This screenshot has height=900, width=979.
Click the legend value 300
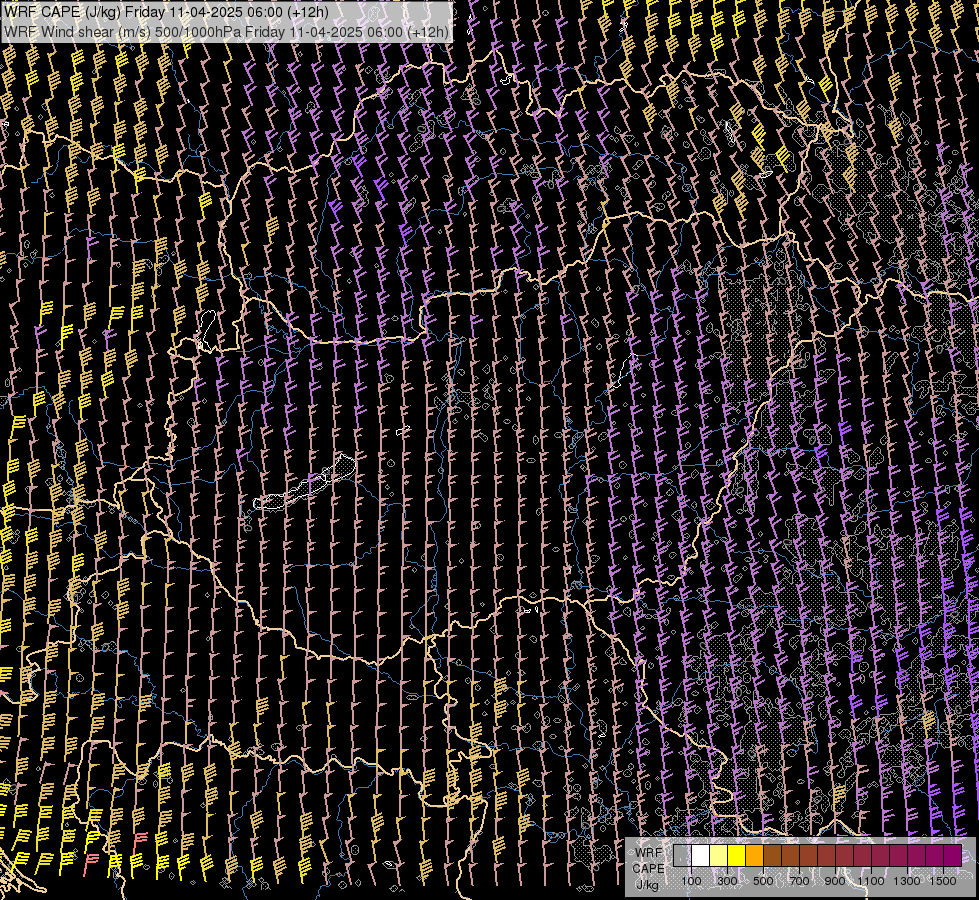727,881
